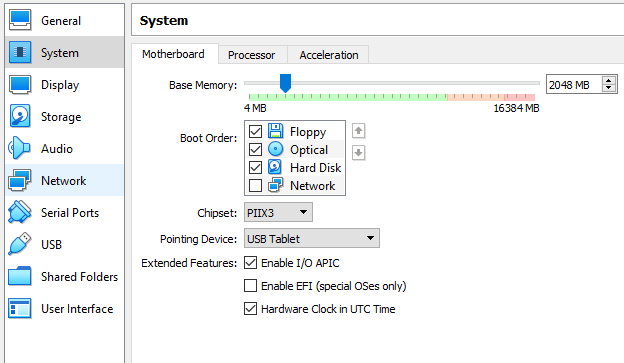Go to USB settings label
624x363 pixels.
(x=51, y=244)
